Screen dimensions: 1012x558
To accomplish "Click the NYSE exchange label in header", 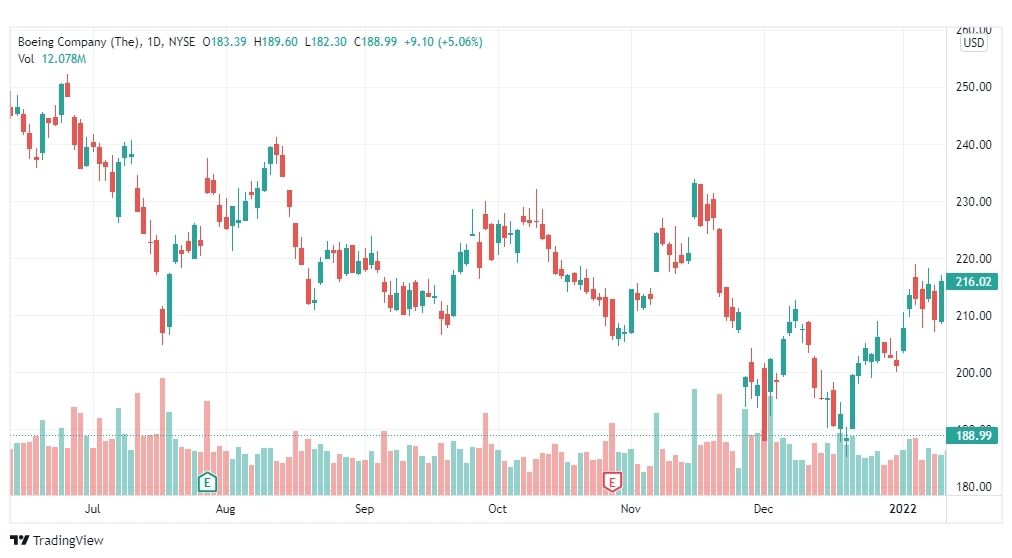I will pos(181,42).
